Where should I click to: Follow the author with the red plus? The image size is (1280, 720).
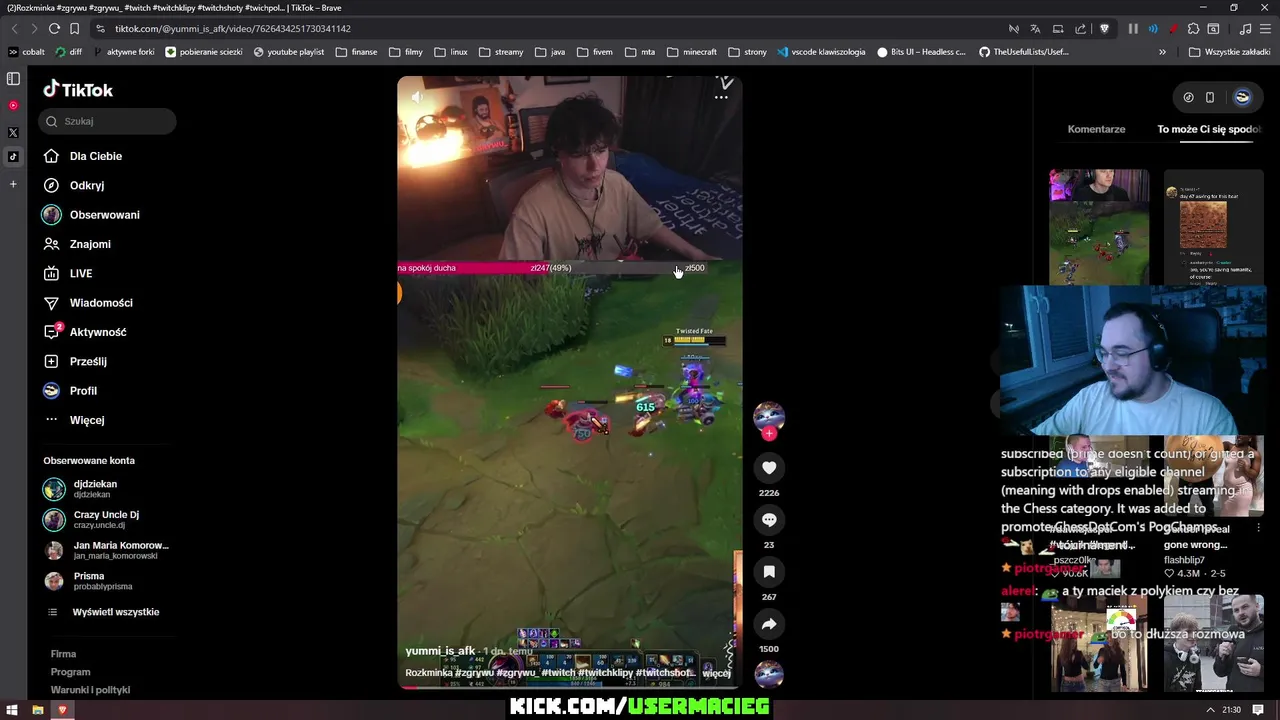[769, 433]
